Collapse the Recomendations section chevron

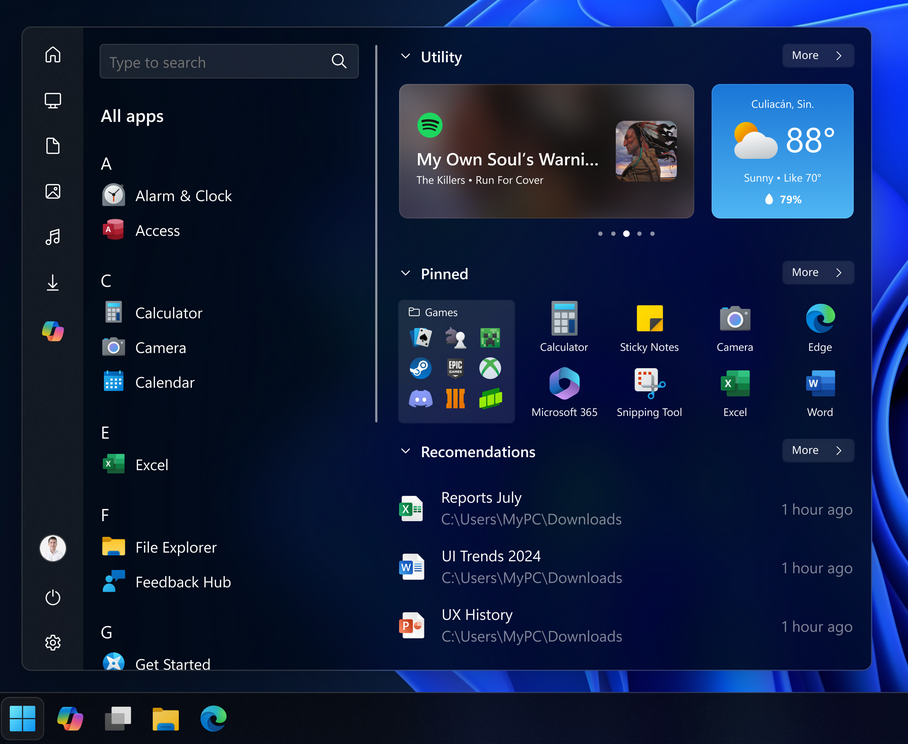pos(406,451)
